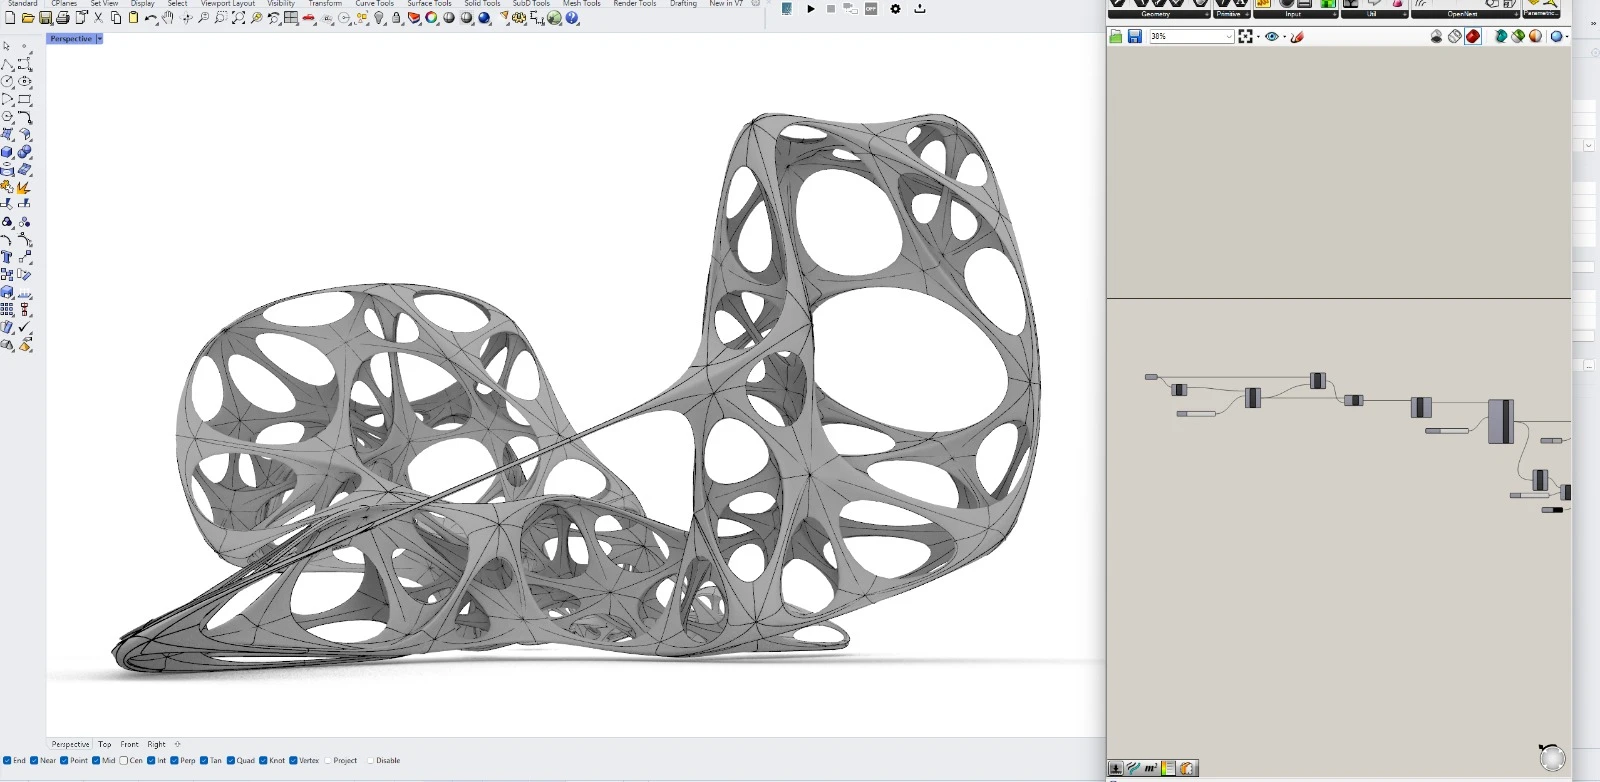Click the Print icon in the toolbar
The height and width of the screenshot is (782, 1600).
[x=63, y=18]
